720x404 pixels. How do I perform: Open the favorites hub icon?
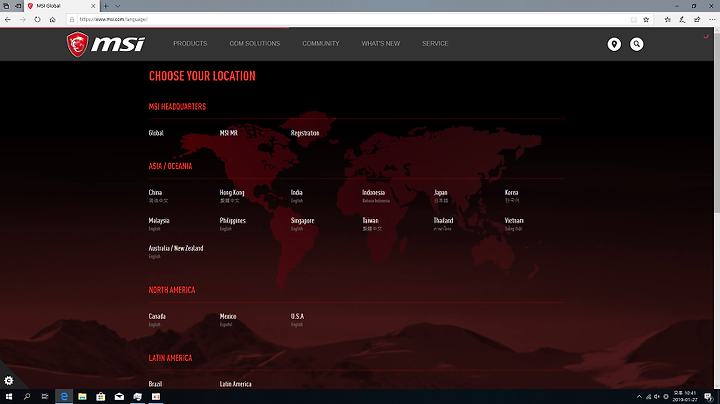click(x=668, y=19)
